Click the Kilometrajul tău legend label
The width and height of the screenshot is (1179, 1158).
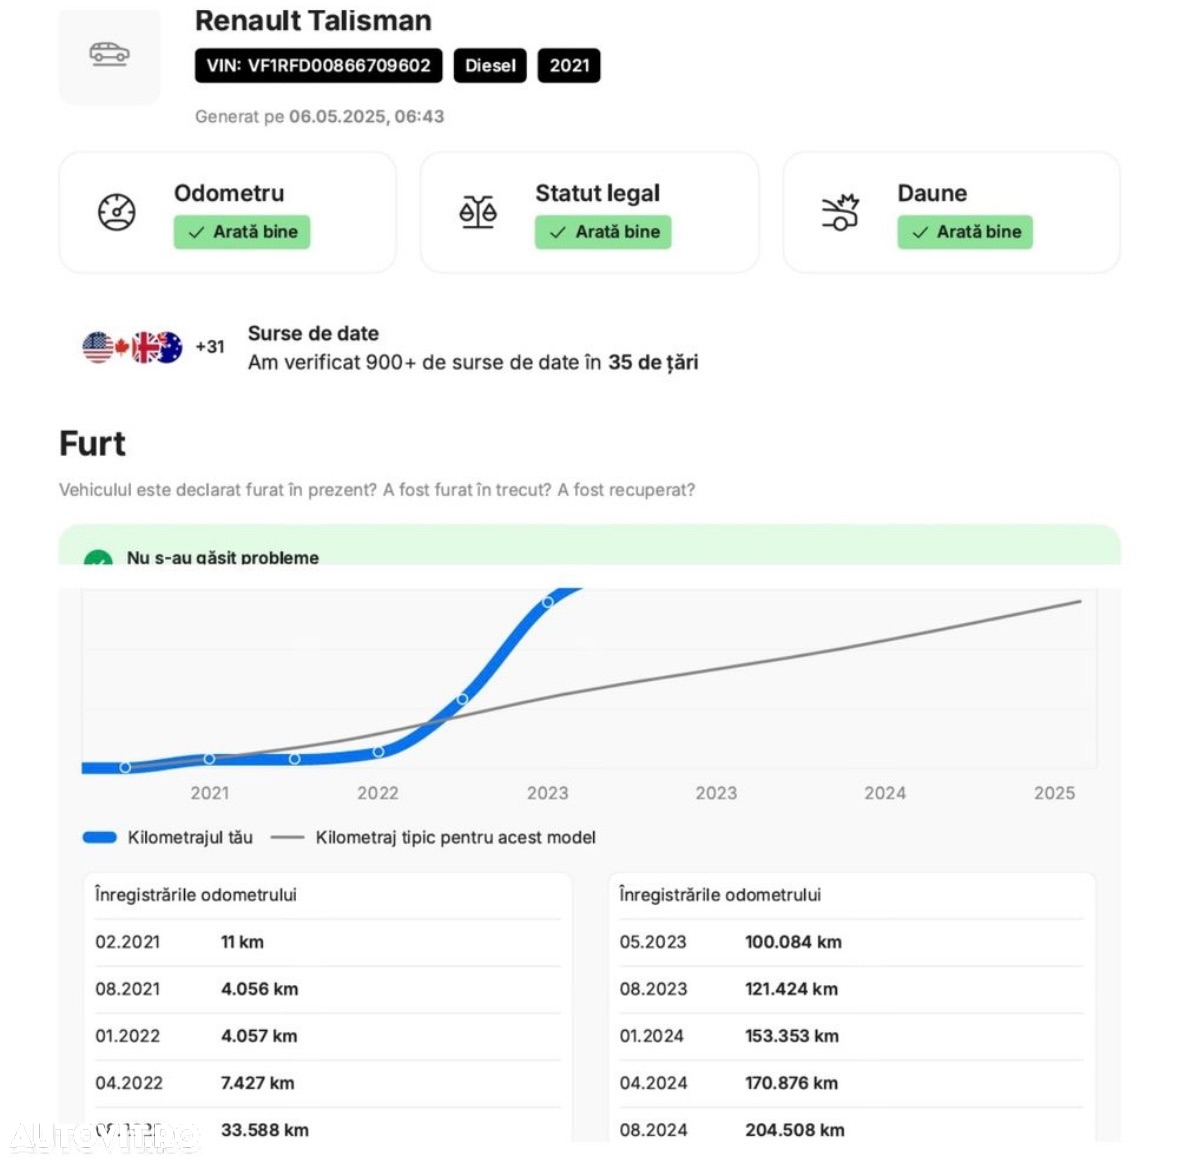pos(190,838)
